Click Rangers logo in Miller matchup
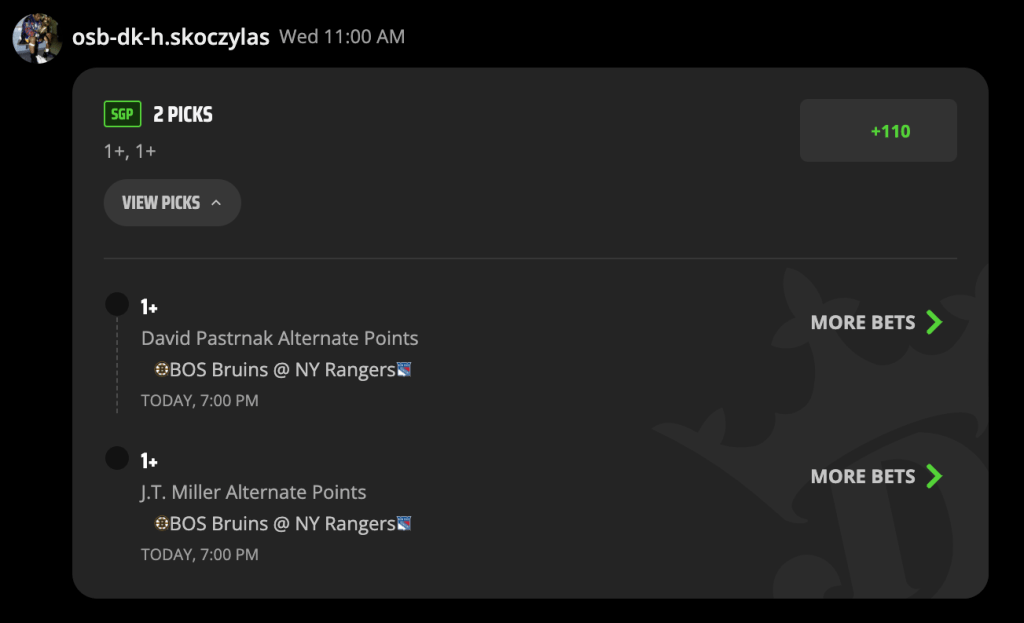Image resolution: width=1024 pixels, height=623 pixels. point(404,524)
